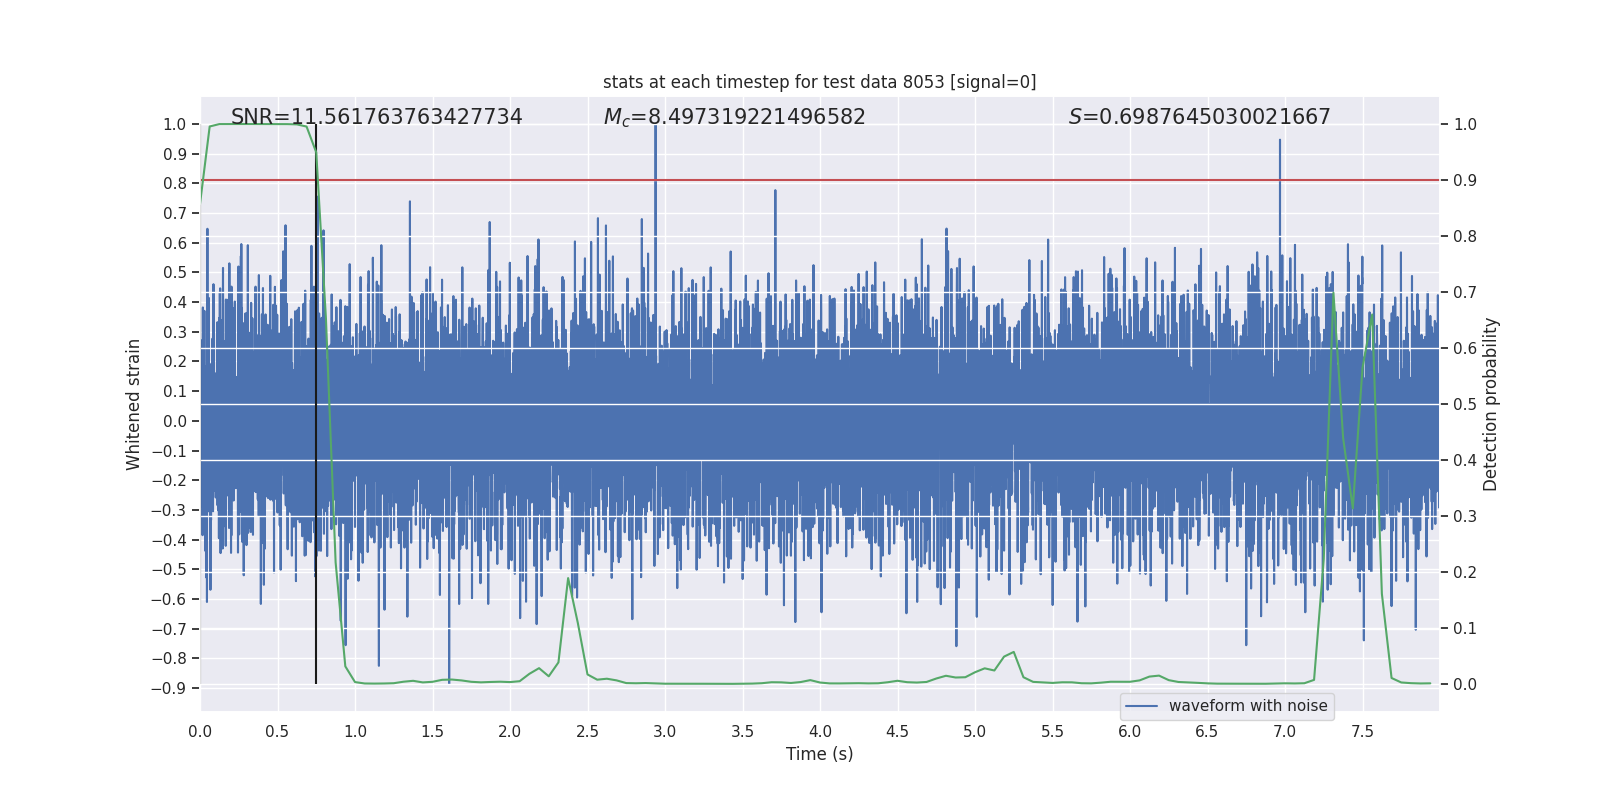Click the S=0.698 annotation text

point(1199,117)
